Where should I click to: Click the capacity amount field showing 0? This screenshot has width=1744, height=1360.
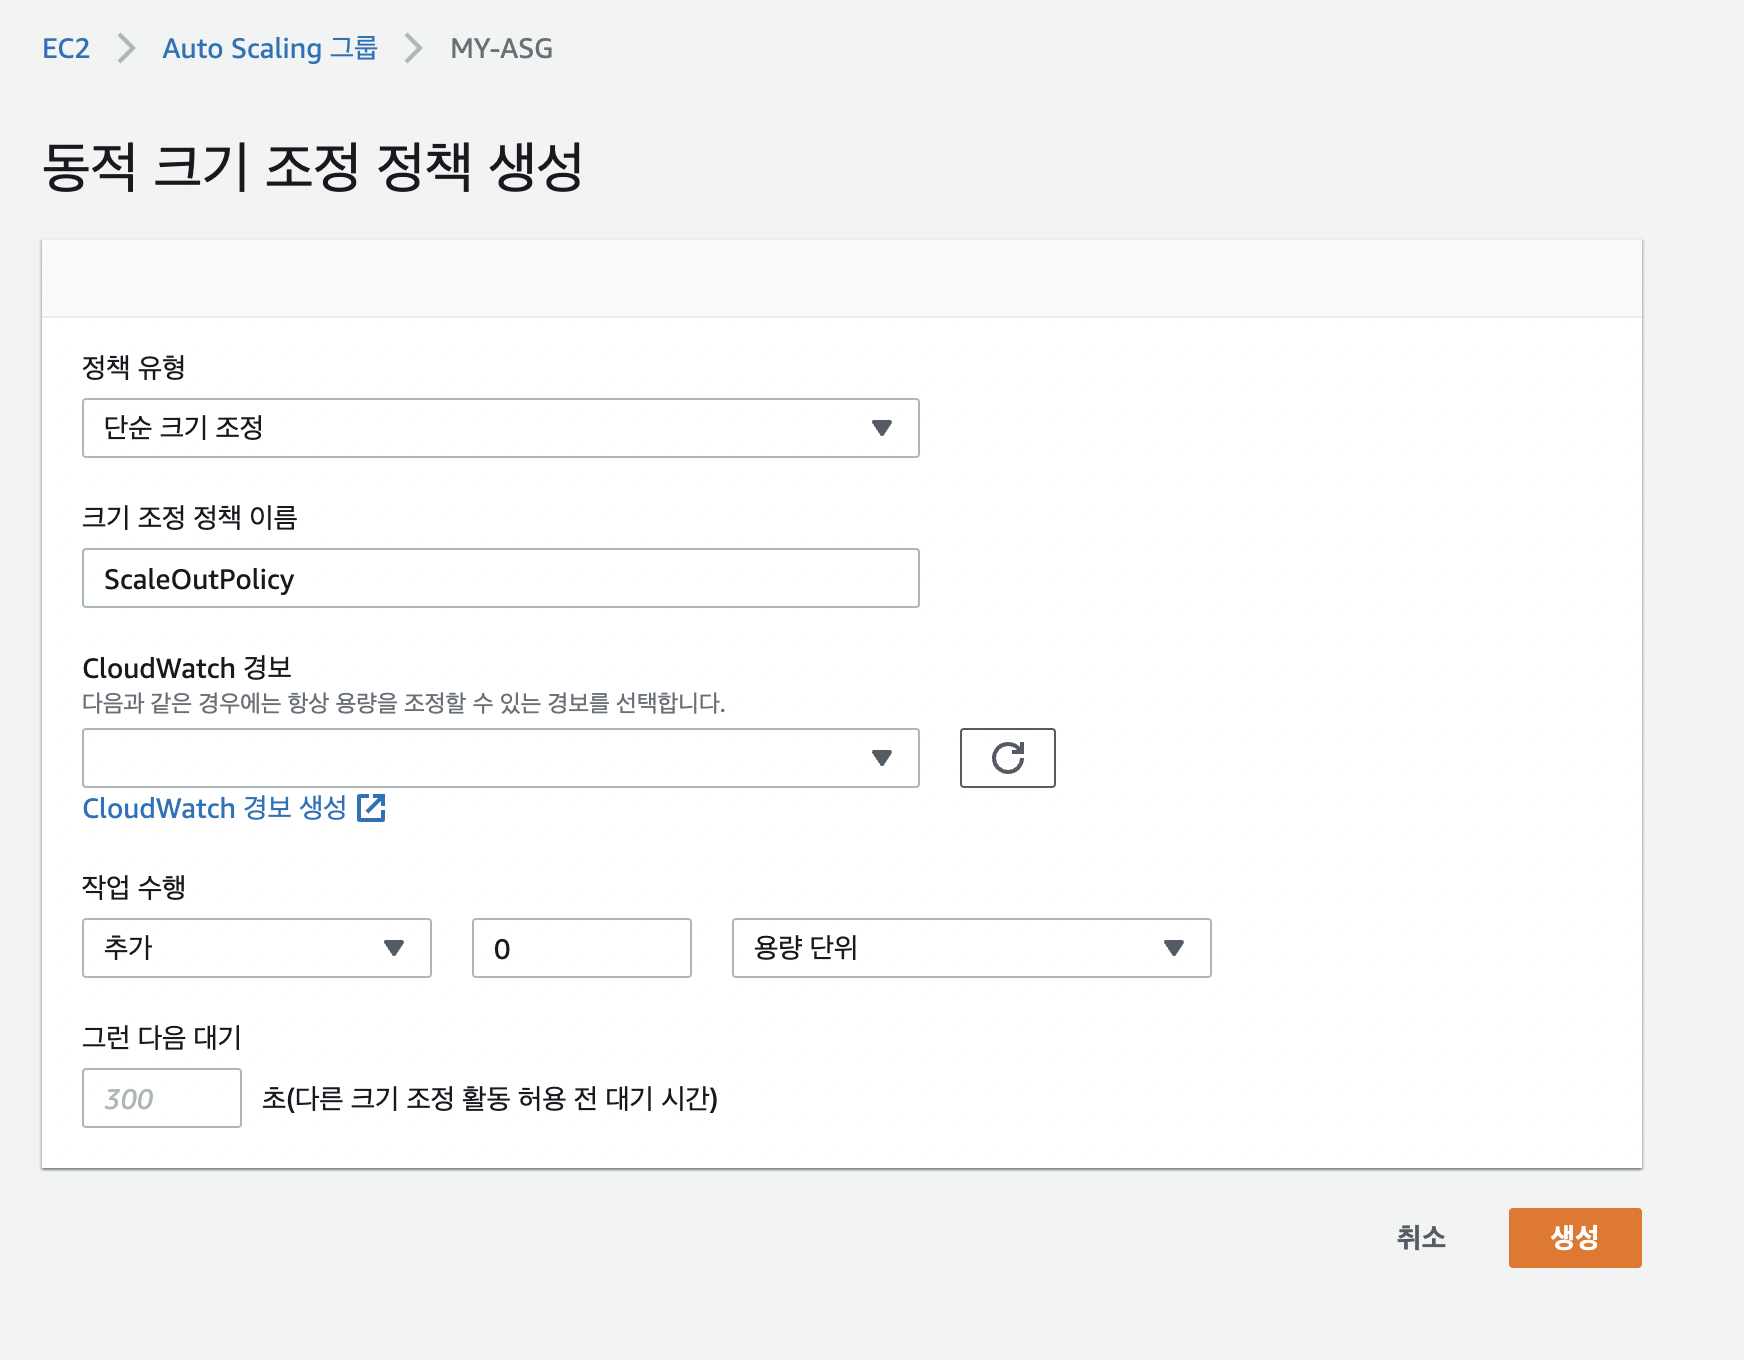coord(581,948)
